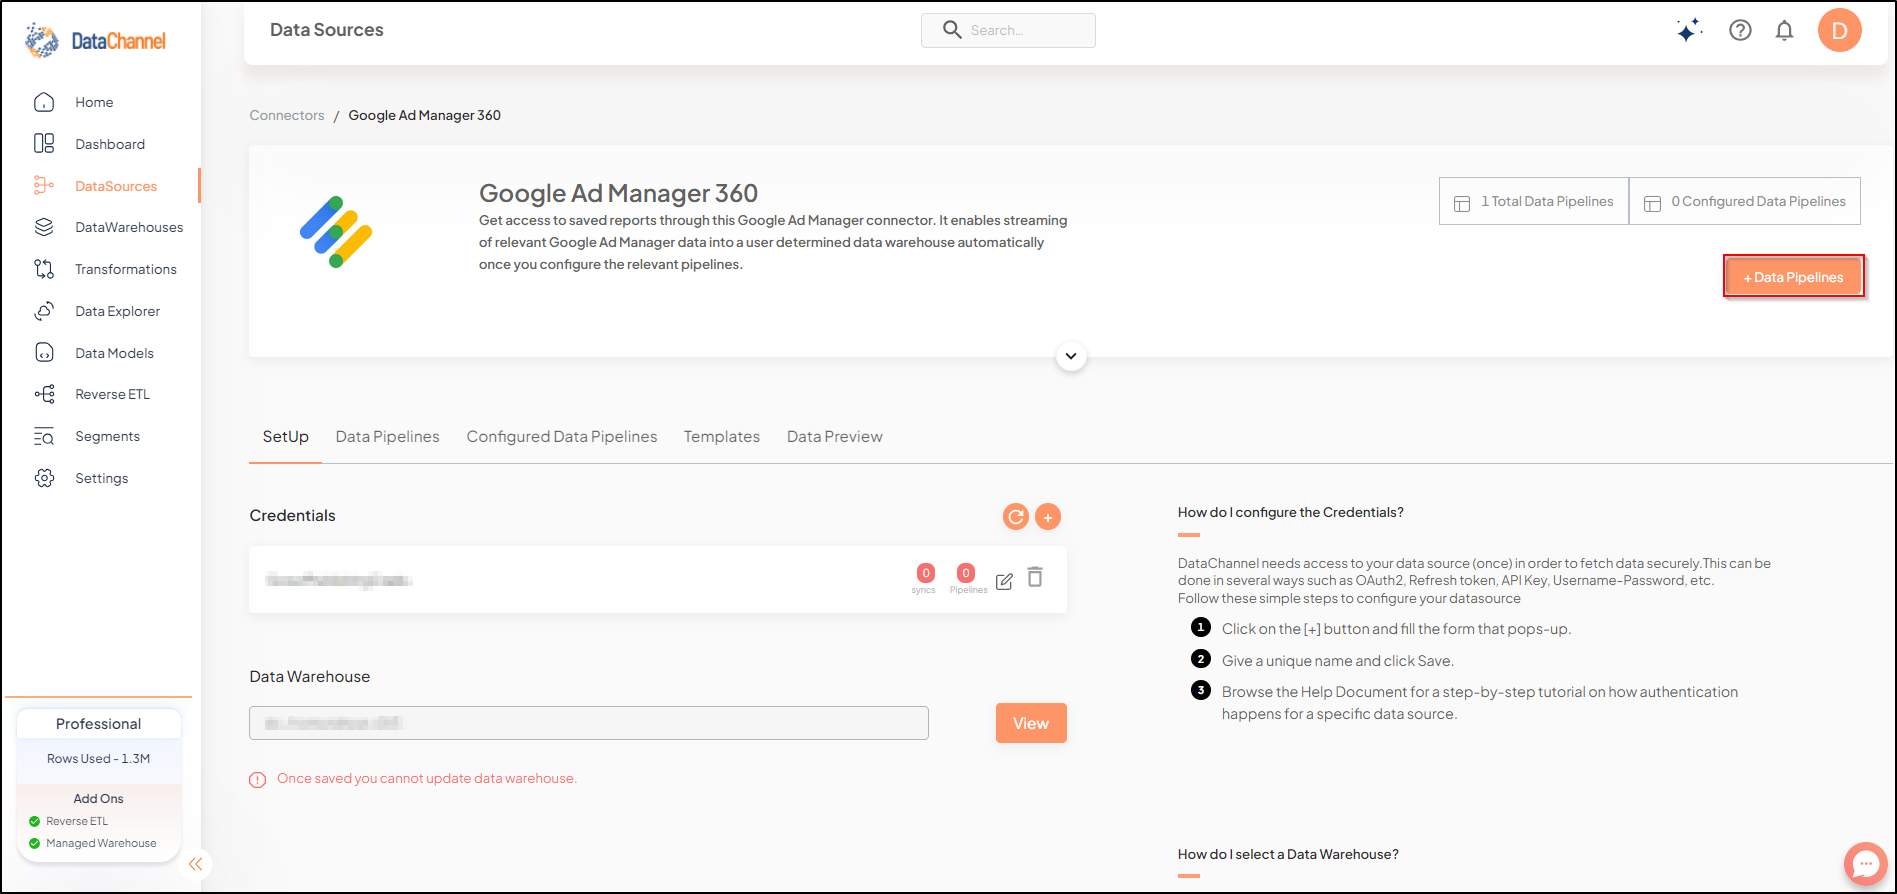Click 'Google Ad Manager 360' breadcrumb text
1897x894 pixels.
point(425,115)
